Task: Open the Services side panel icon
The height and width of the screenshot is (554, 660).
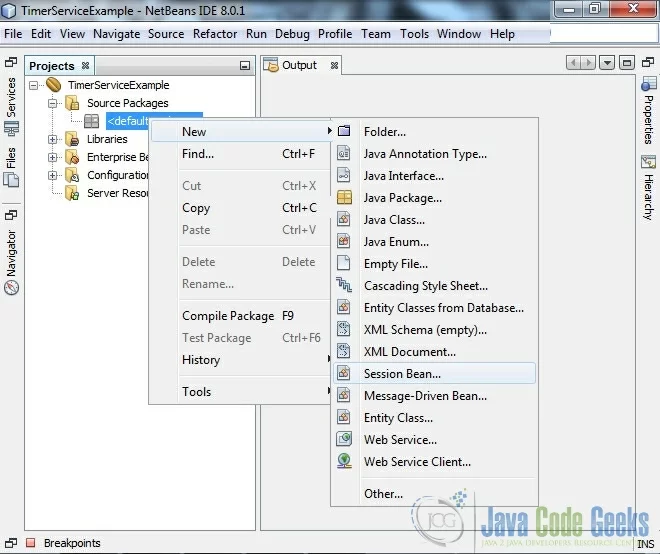Action: [11, 128]
